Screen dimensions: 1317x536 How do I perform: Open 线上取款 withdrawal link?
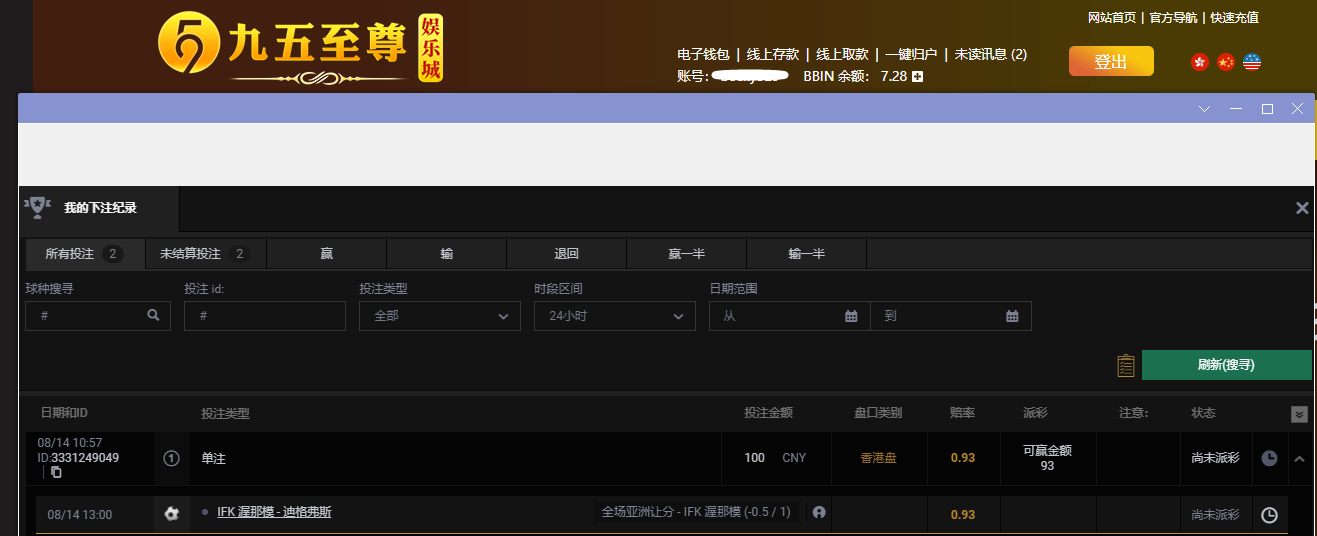tap(842, 54)
